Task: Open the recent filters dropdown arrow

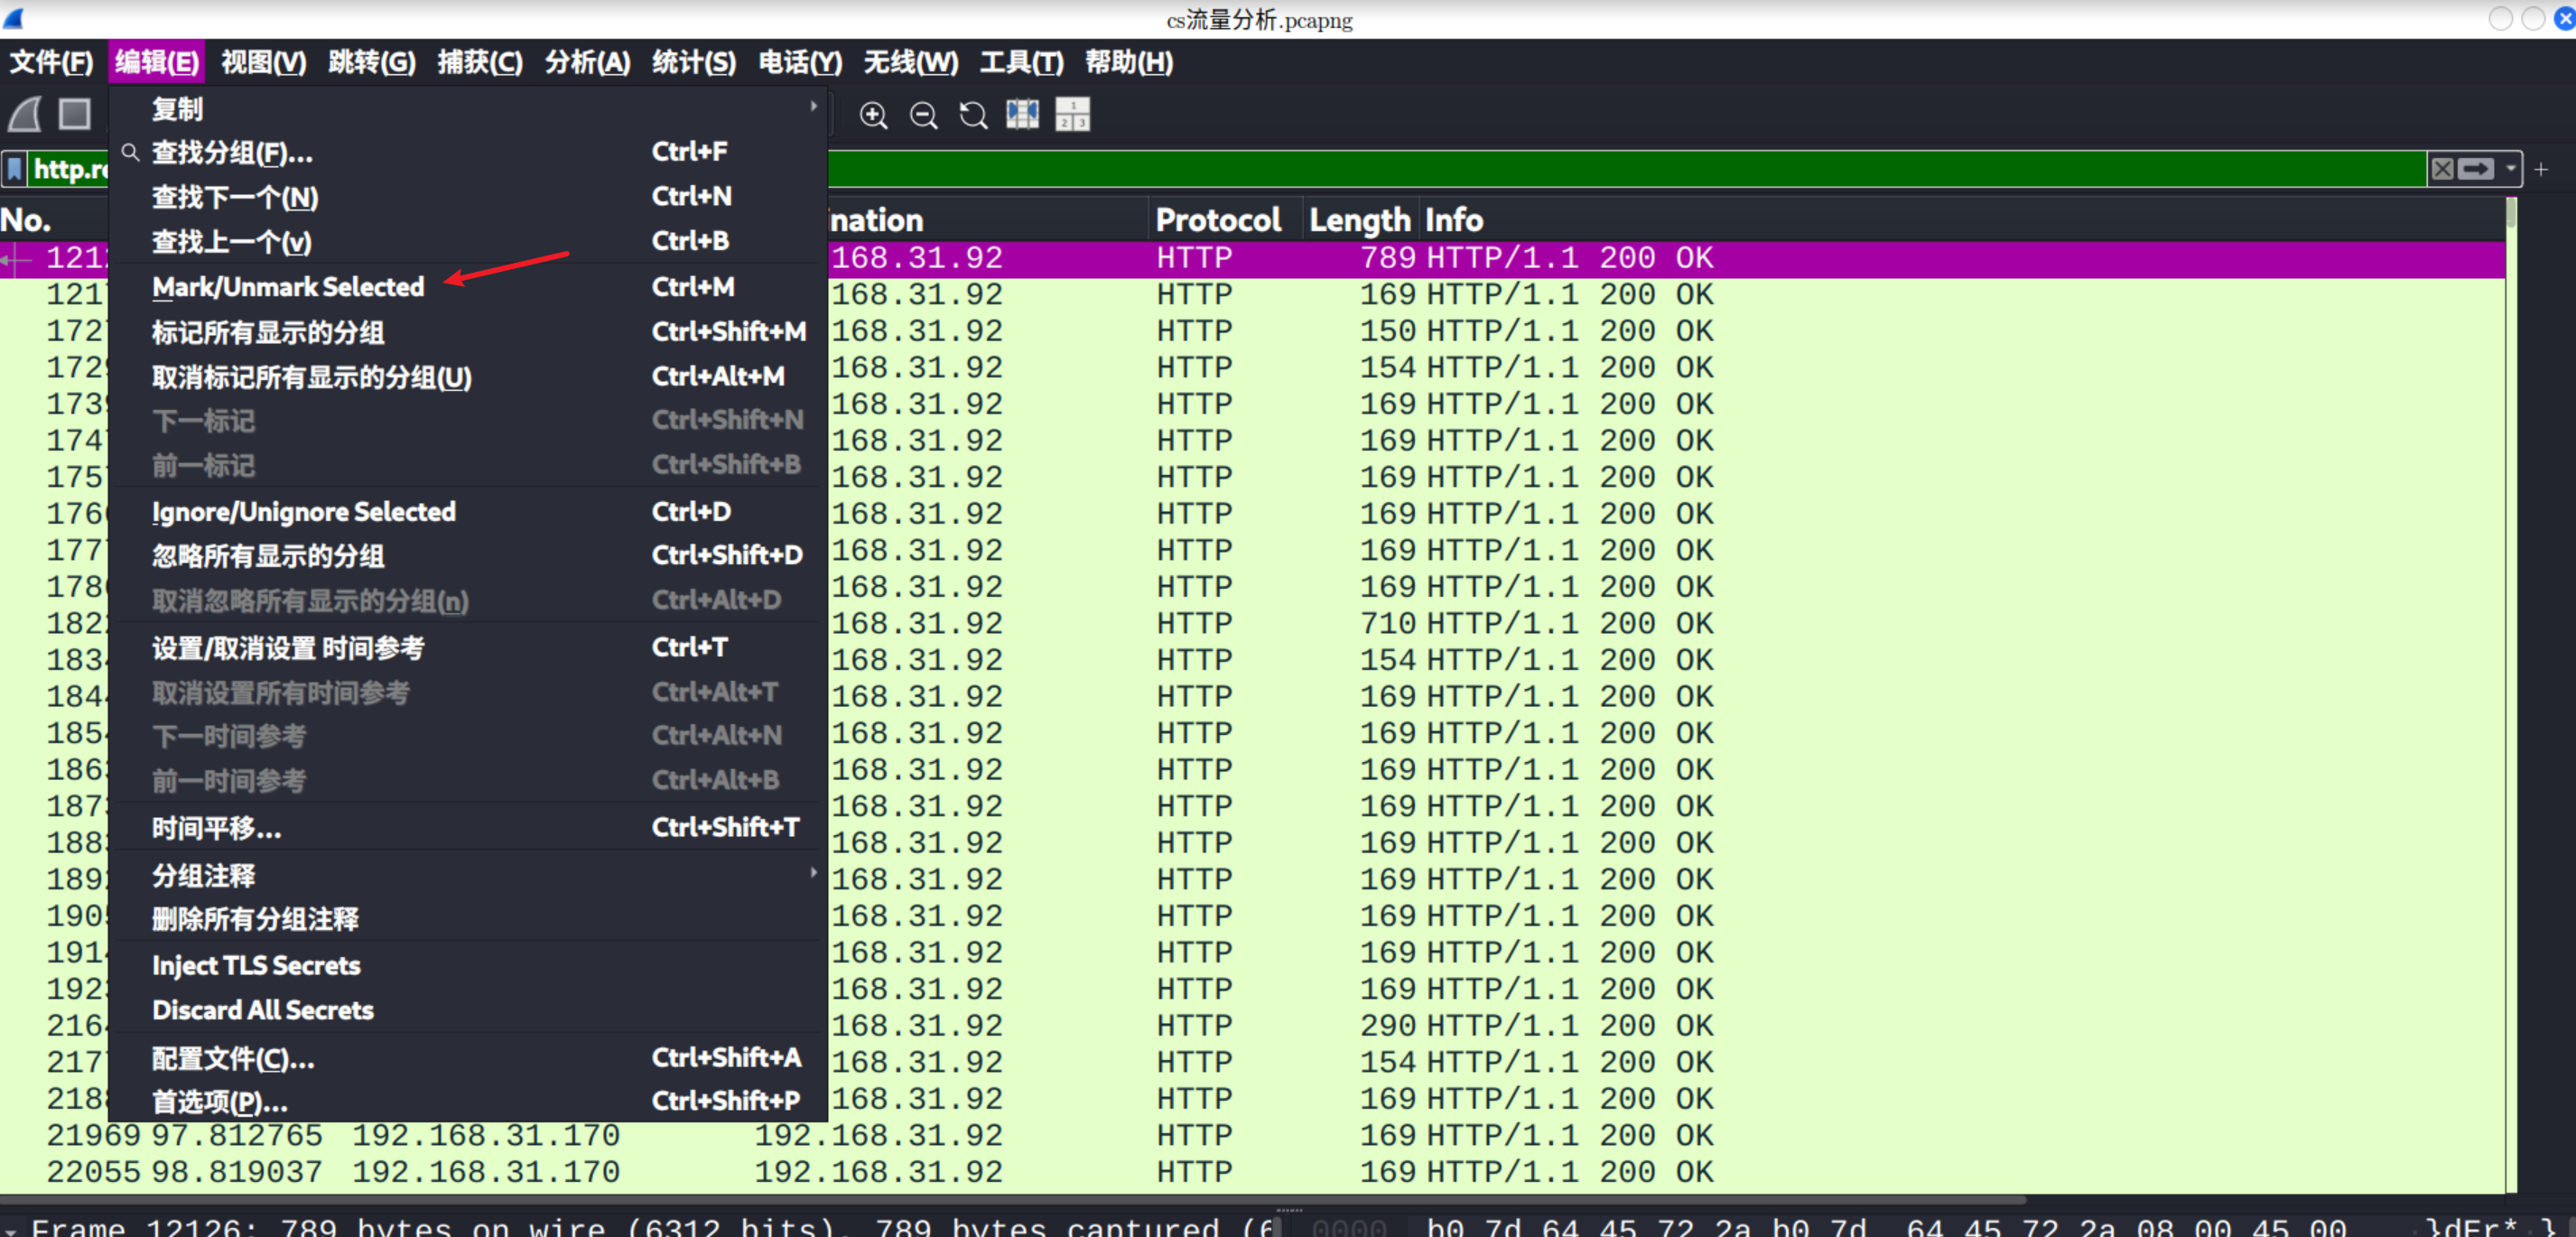Action: (2510, 169)
